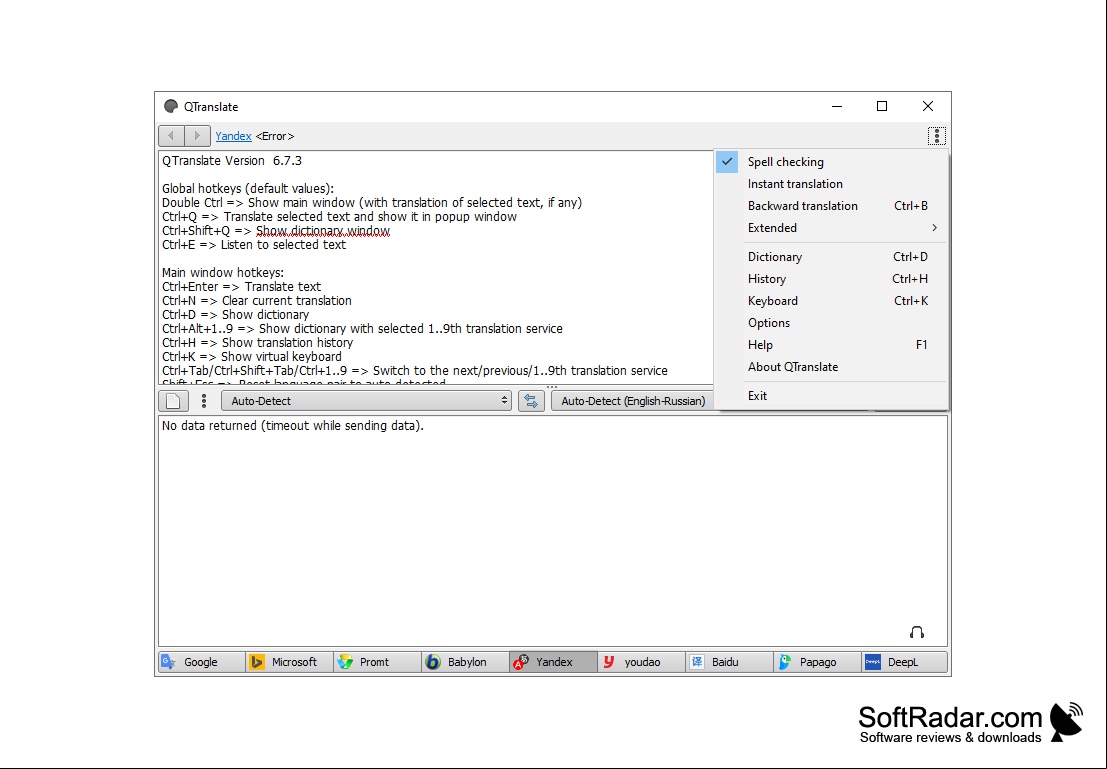Toggle the Spell checking menu option
Screen dimensions: 1107x769
point(831,162)
